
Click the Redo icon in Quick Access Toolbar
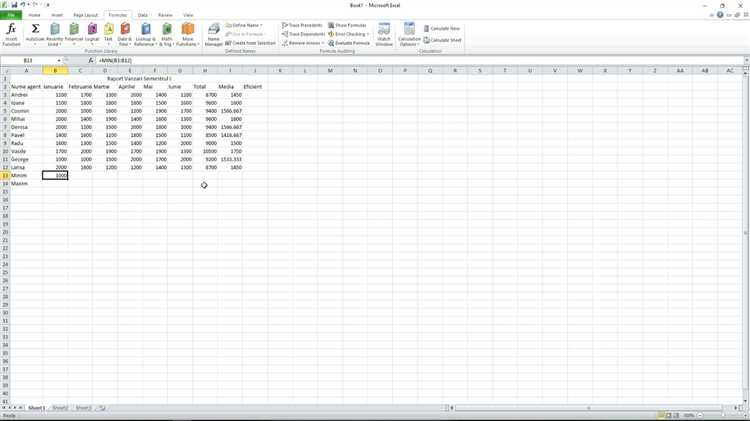pos(35,5)
